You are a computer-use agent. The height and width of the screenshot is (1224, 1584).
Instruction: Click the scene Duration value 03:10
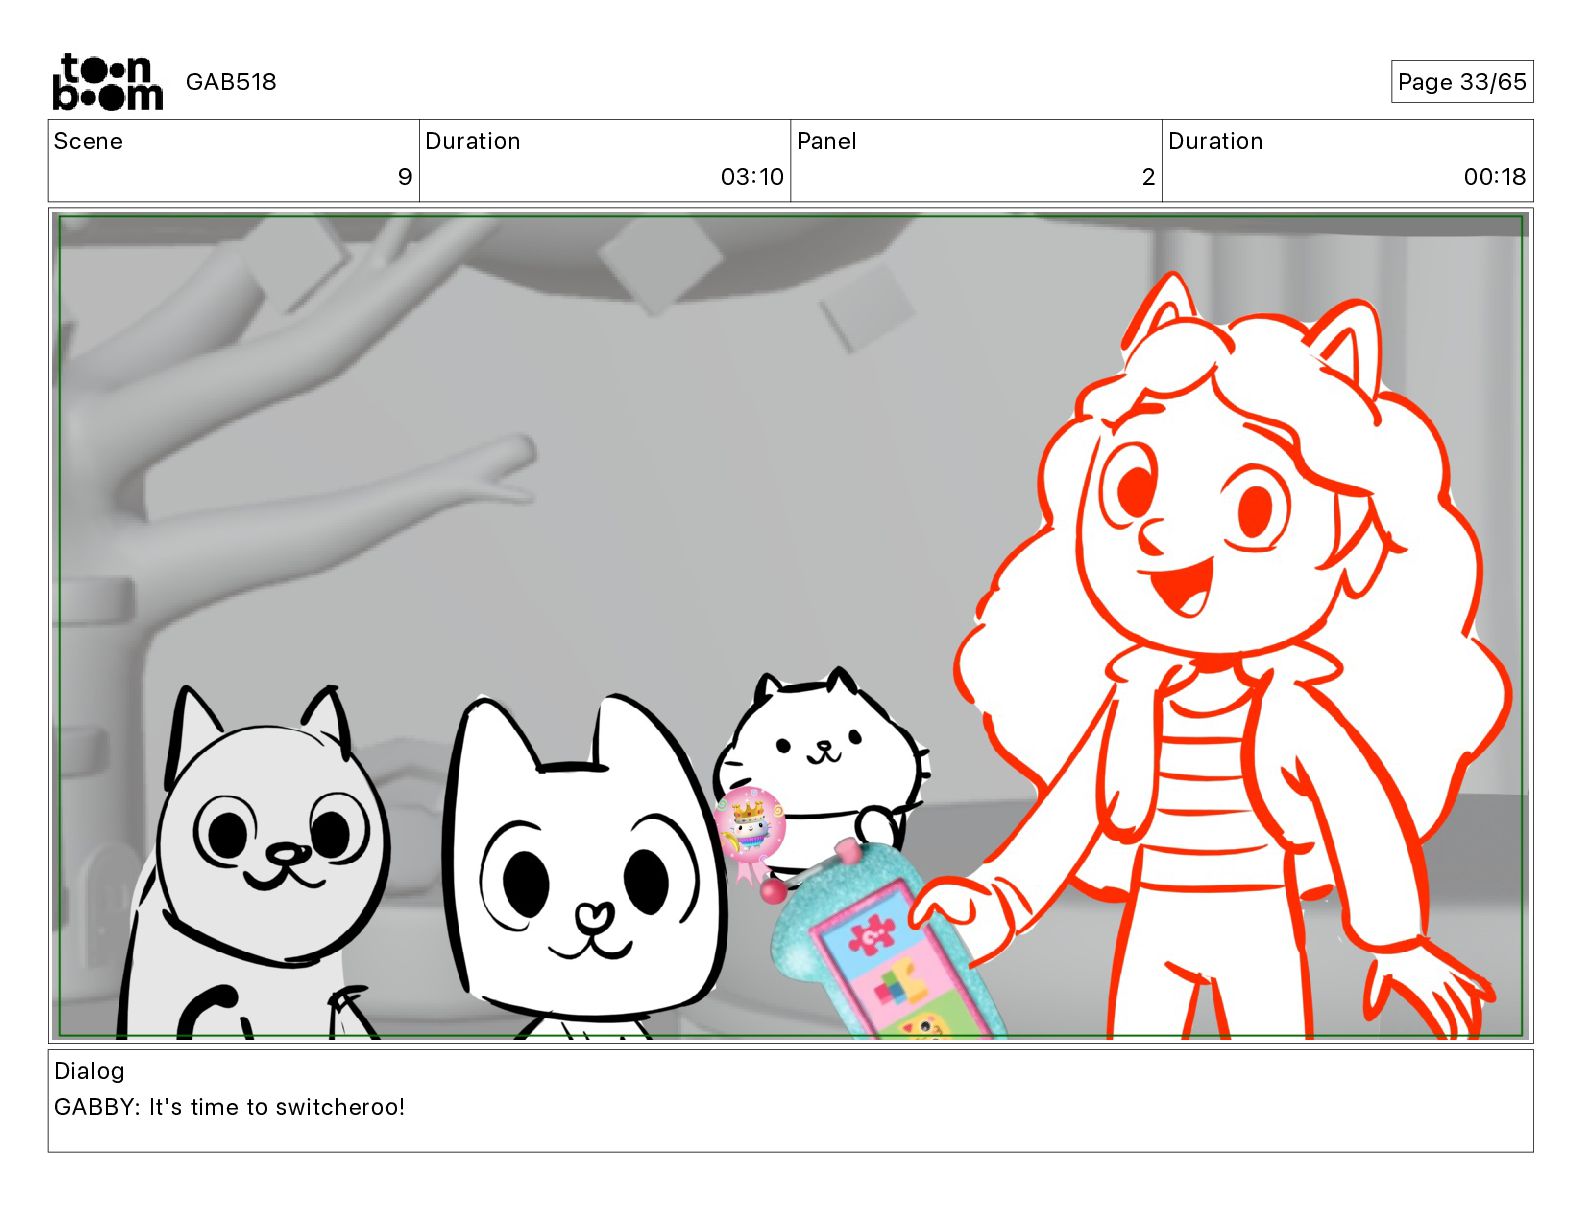[x=752, y=177]
